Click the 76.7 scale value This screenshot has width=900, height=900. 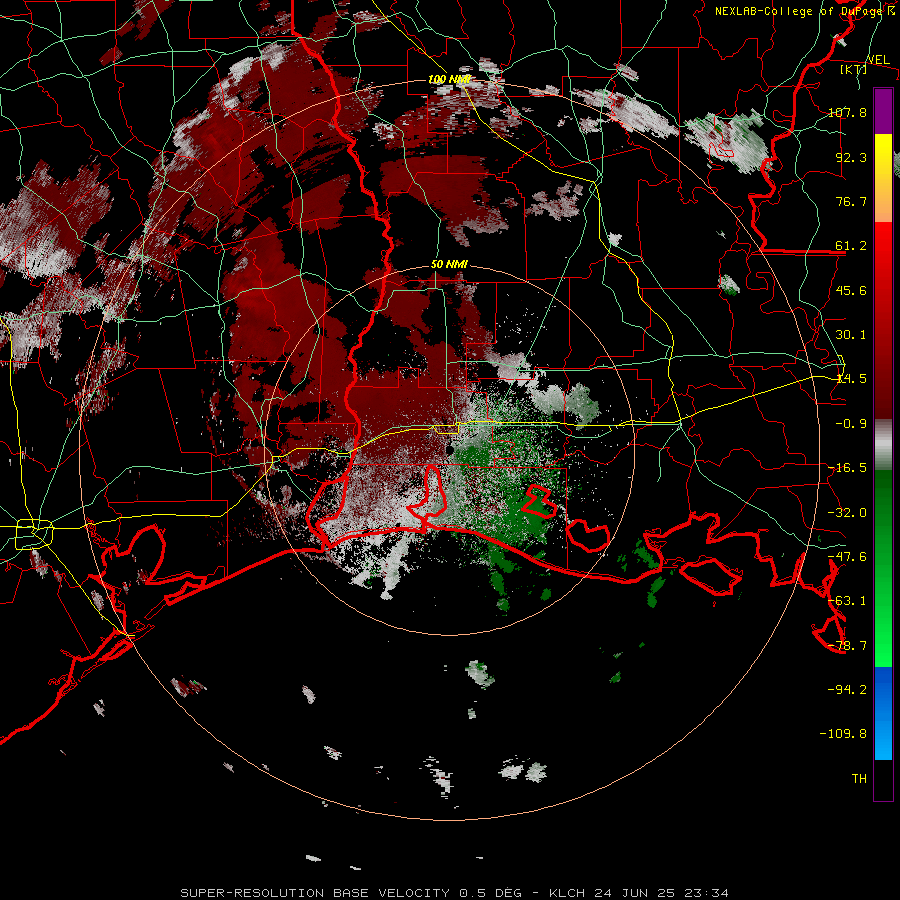pos(851,201)
